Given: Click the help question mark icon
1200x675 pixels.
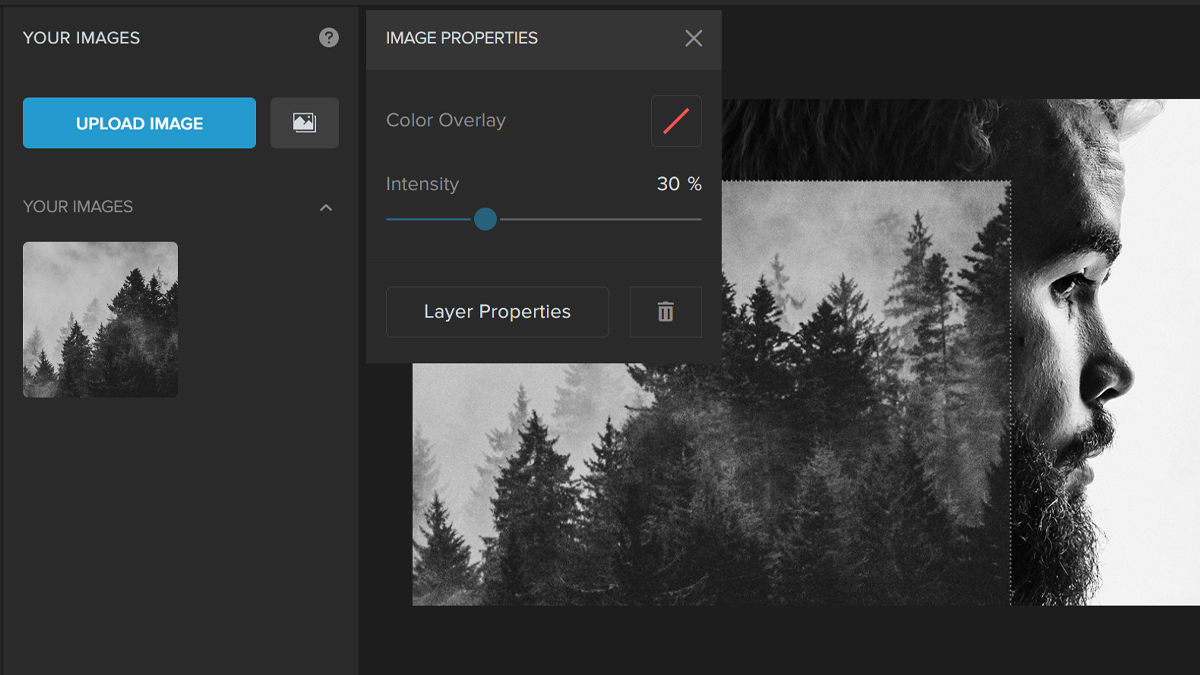Looking at the screenshot, I should [x=329, y=38].
